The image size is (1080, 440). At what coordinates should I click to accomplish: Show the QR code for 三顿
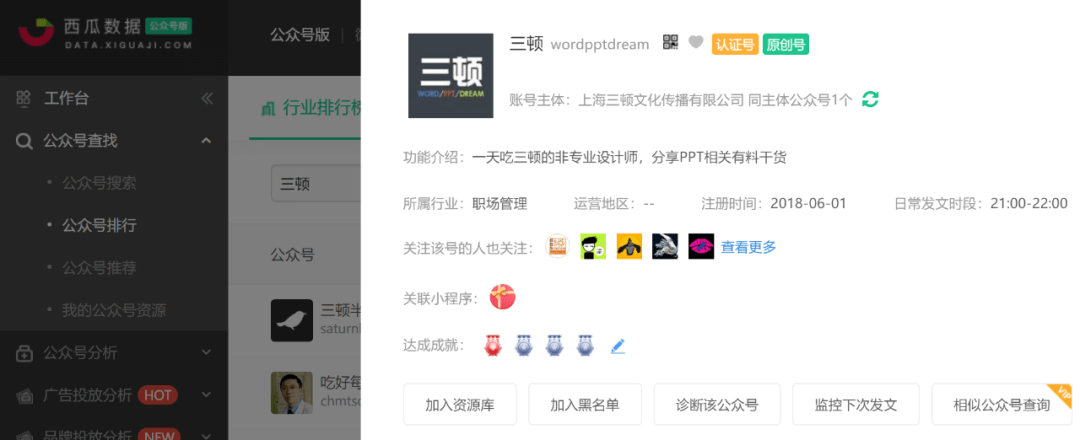[670, 42]
